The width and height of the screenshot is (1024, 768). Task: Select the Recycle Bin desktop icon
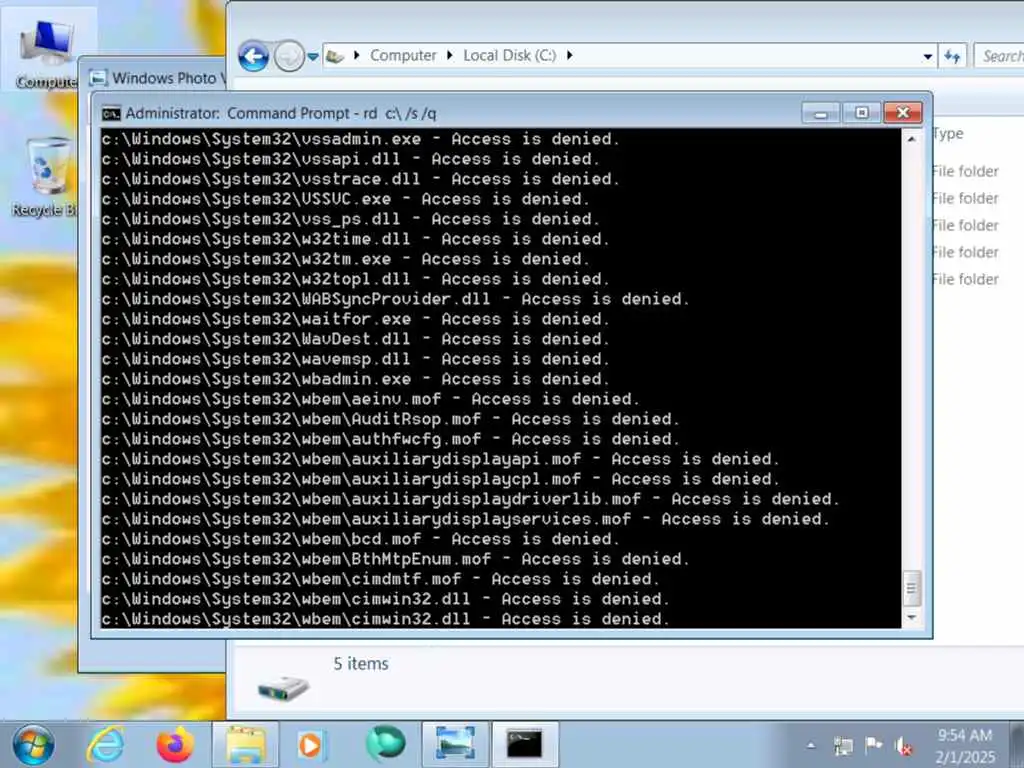pyautogui.click(x=47, y=176)
